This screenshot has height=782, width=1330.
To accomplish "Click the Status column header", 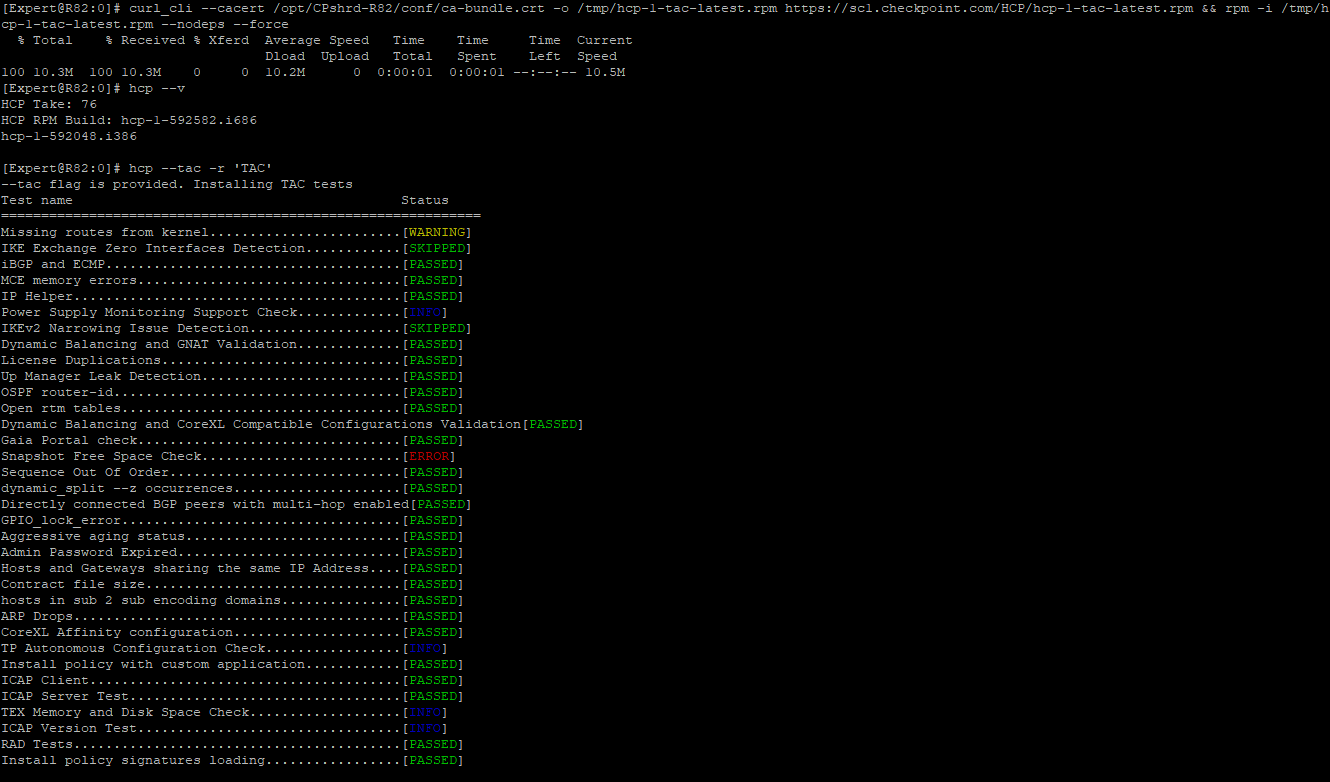I will (x=424, y=199).
